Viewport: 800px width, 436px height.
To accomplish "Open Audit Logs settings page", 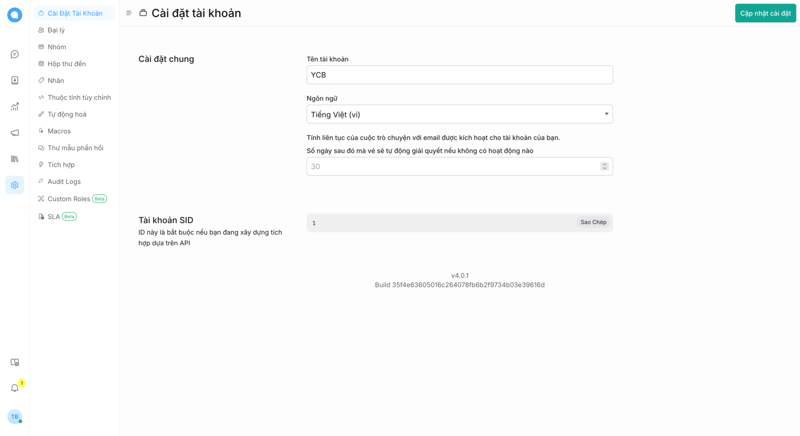I will point(64,181).
